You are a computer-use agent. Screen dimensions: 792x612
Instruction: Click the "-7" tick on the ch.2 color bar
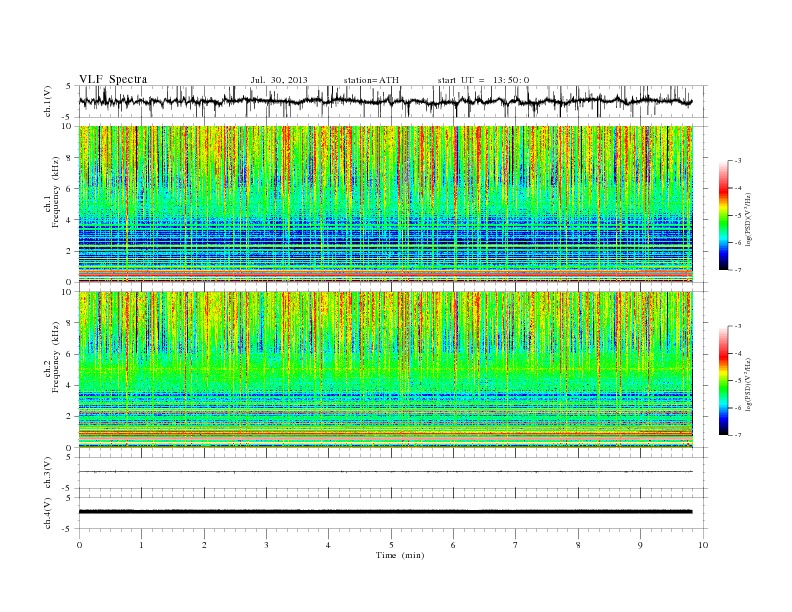tap(737, 435)
